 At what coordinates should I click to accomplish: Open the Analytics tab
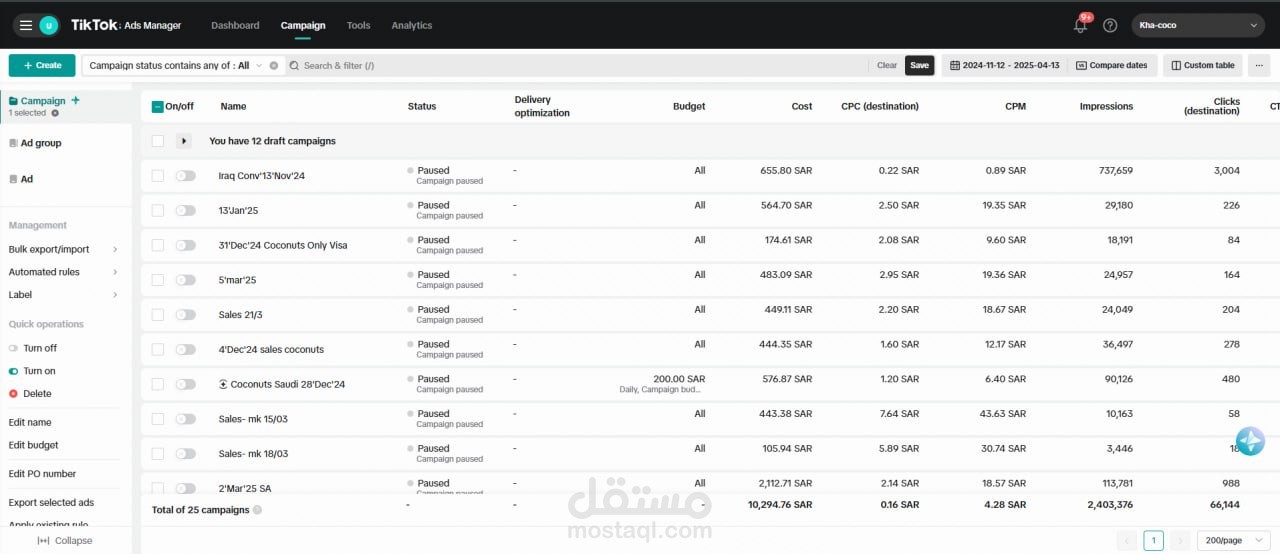click(412, 25)
